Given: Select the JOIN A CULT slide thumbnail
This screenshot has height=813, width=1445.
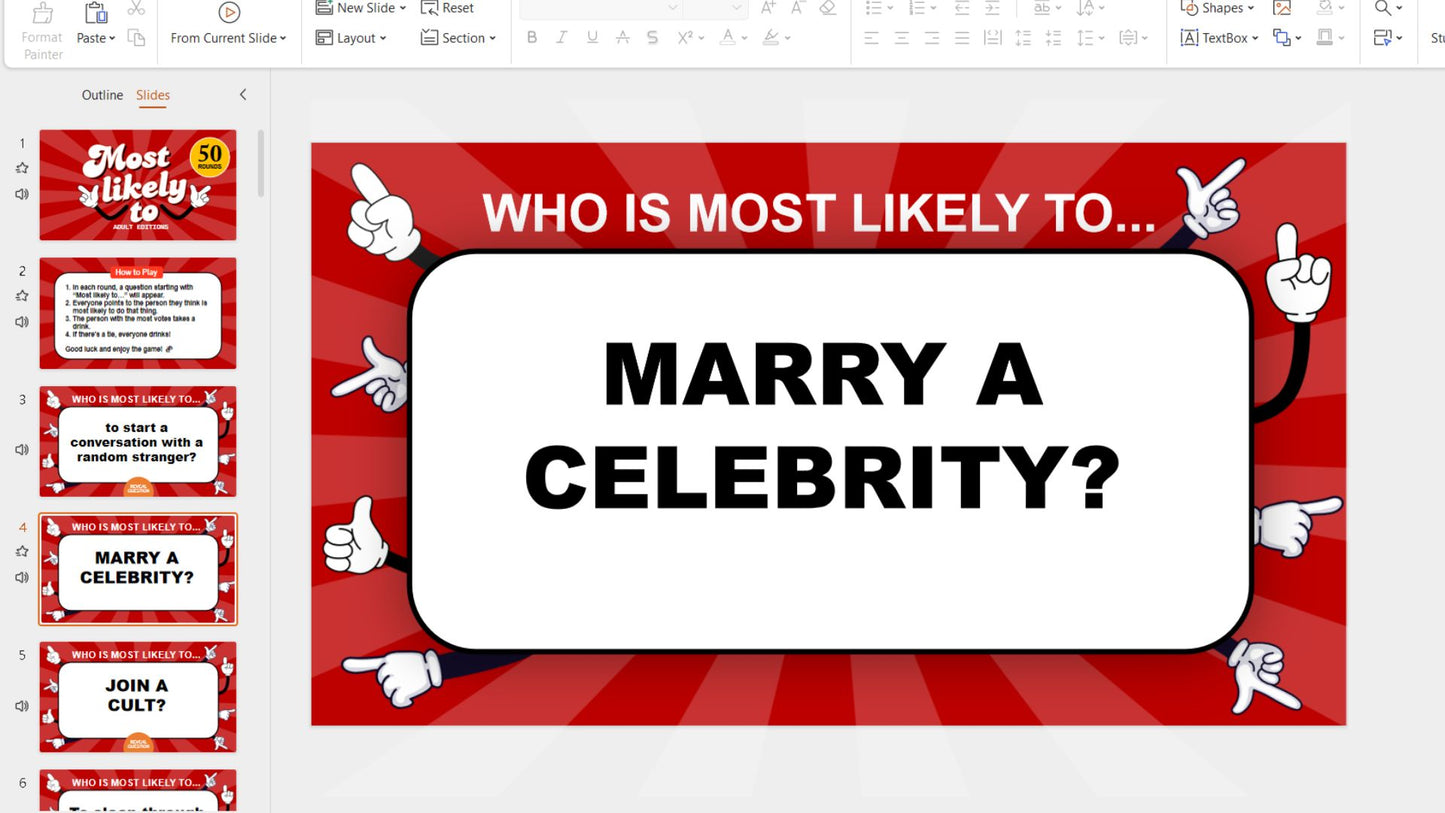Looking at the screenshot, I should point(137,697).
